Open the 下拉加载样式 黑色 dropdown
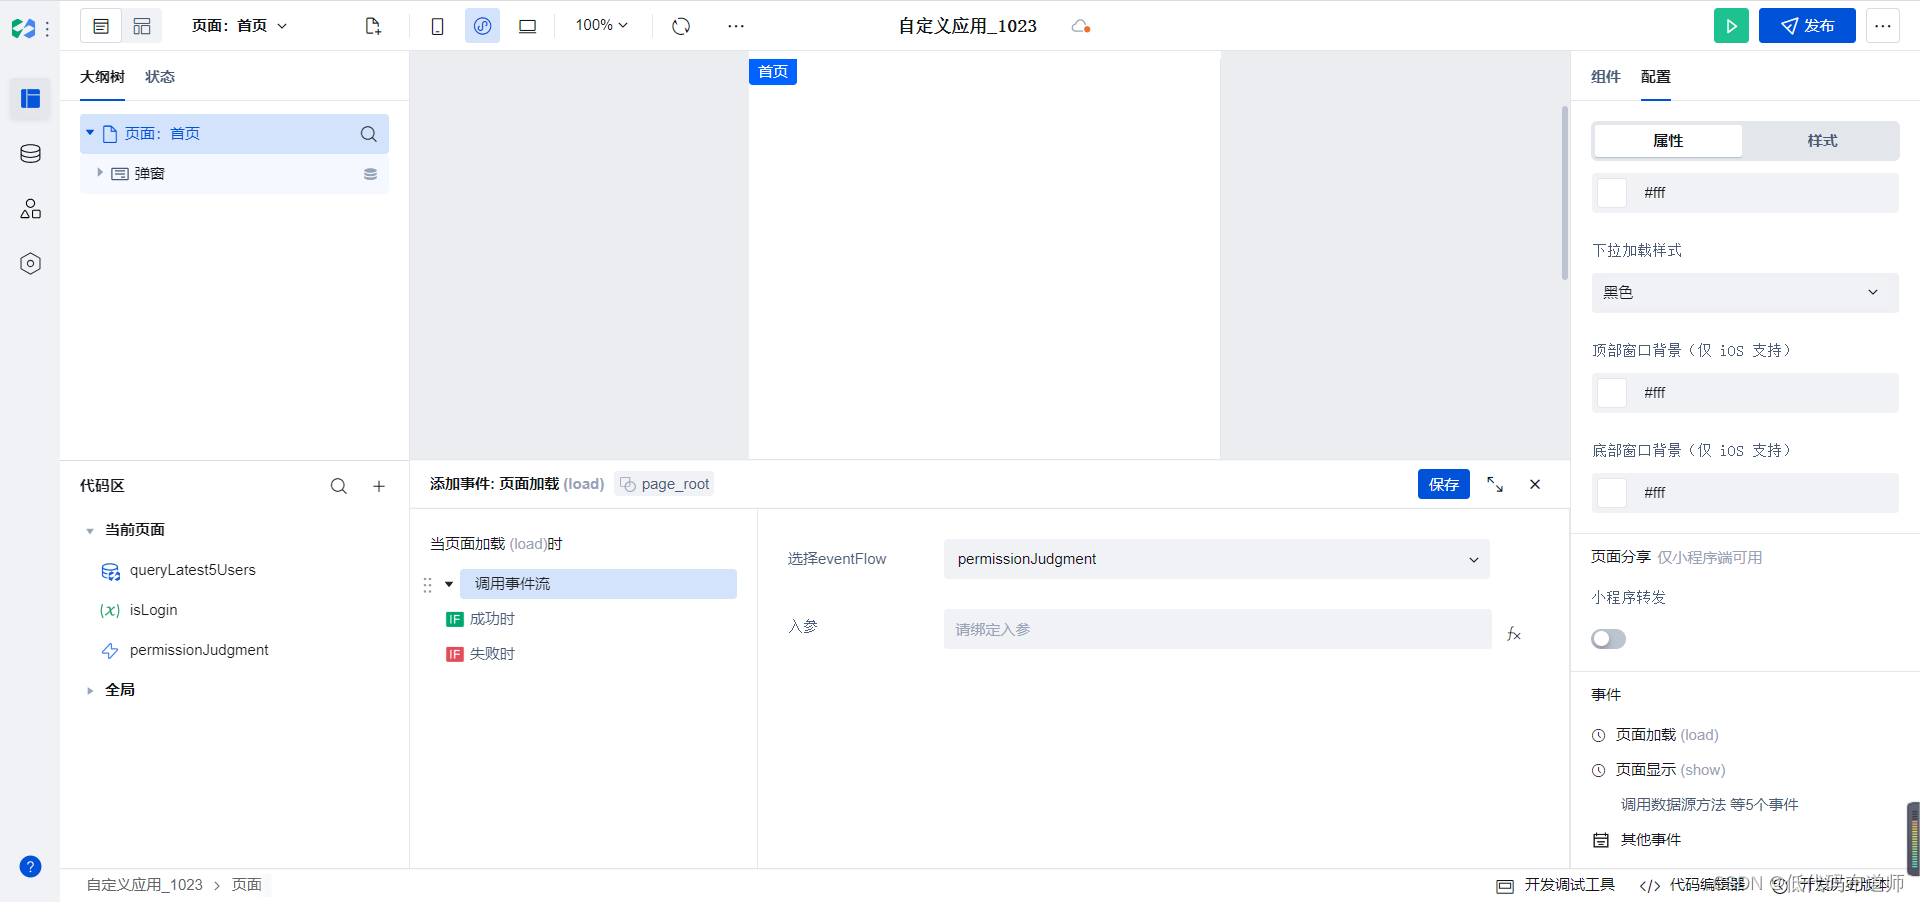Viewport: 1920px width, 902px height. tap(1745, 293)
